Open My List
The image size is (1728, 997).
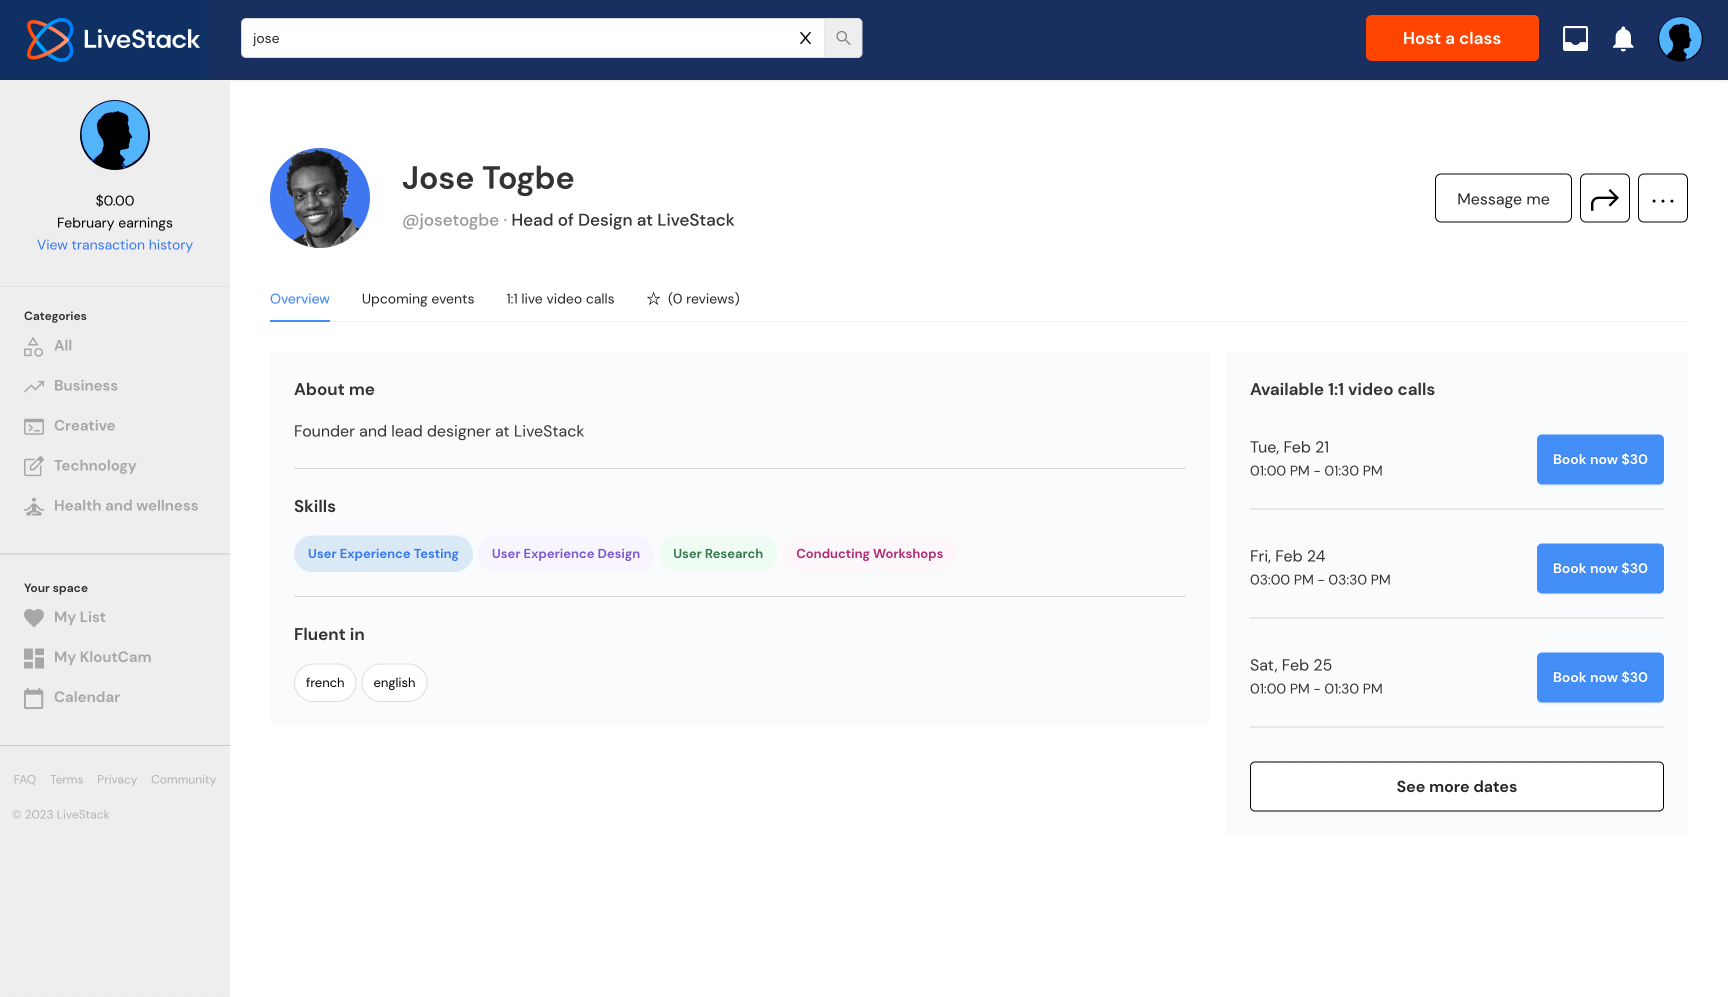[x=80, y=618]
